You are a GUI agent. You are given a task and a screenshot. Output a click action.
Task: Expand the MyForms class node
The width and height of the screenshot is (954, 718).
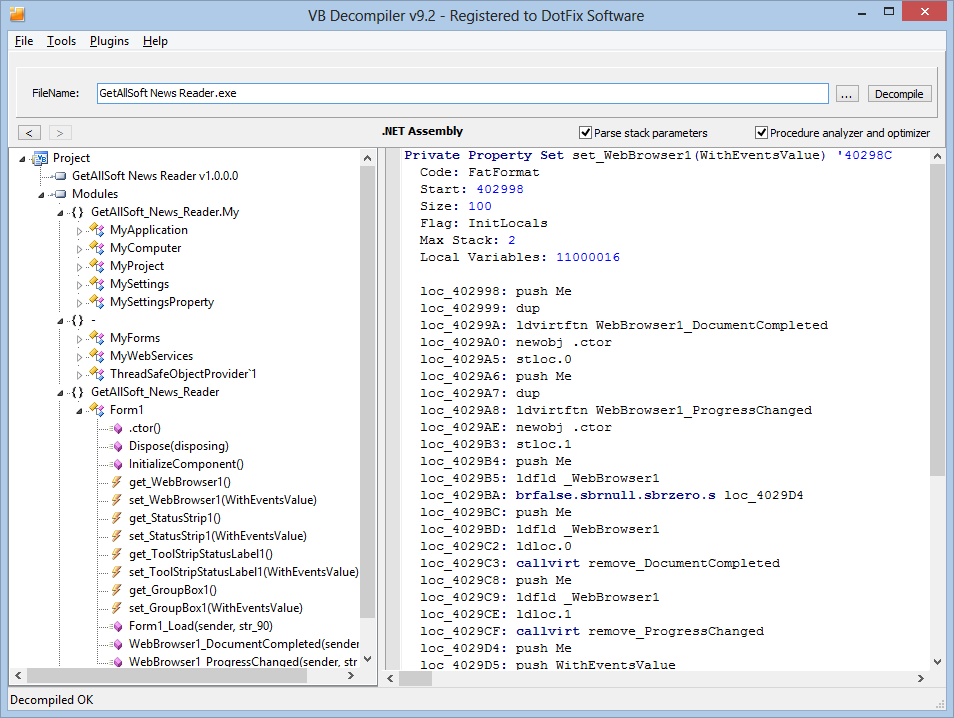point(79,339)
